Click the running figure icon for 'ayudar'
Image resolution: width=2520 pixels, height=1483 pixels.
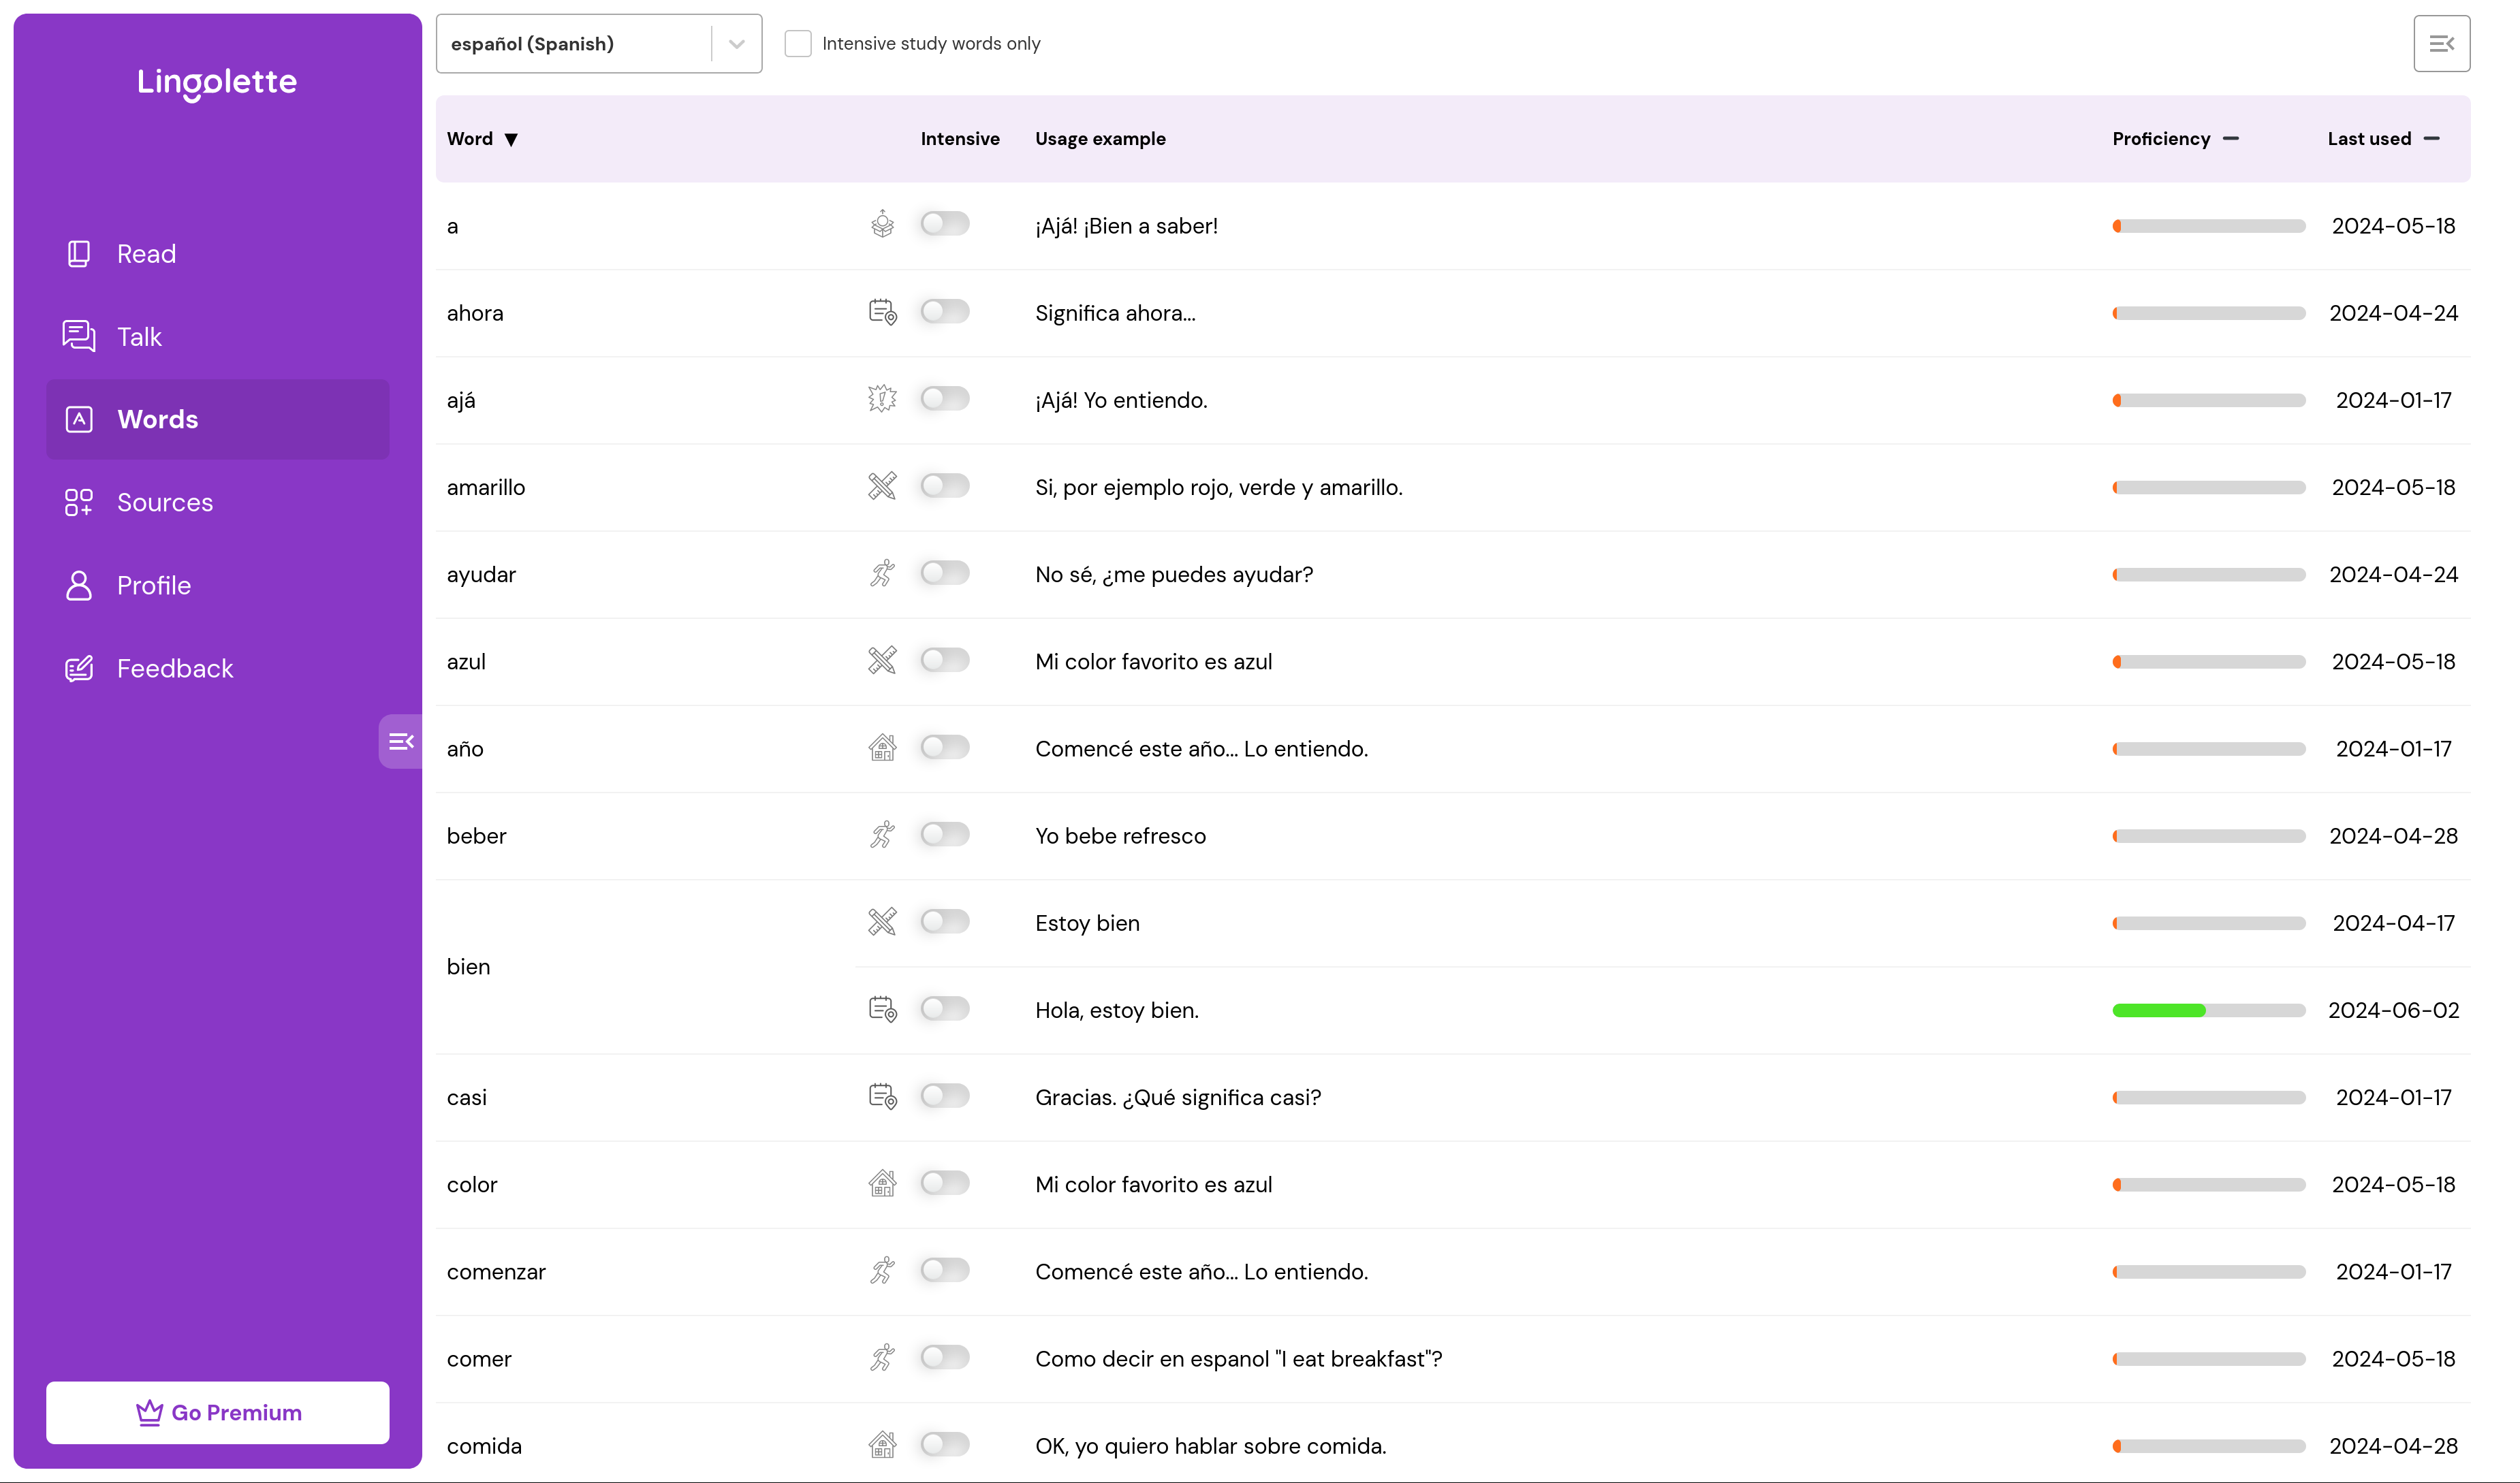(882, 573)
